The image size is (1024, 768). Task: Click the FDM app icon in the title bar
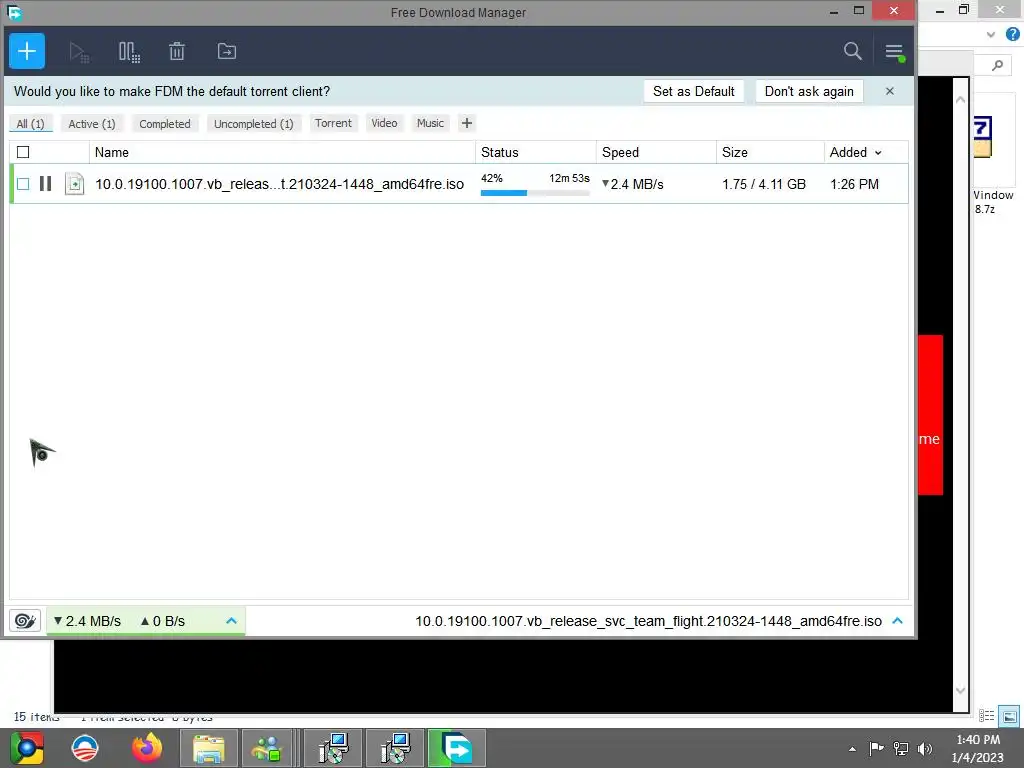[14, 12]
